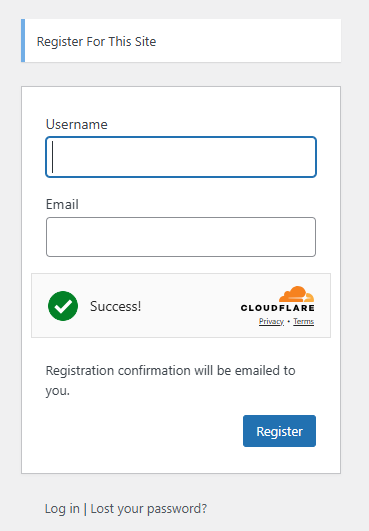Submit the form with Register button
The width and height of the screenshot is (369, 531).
(279, 431)
